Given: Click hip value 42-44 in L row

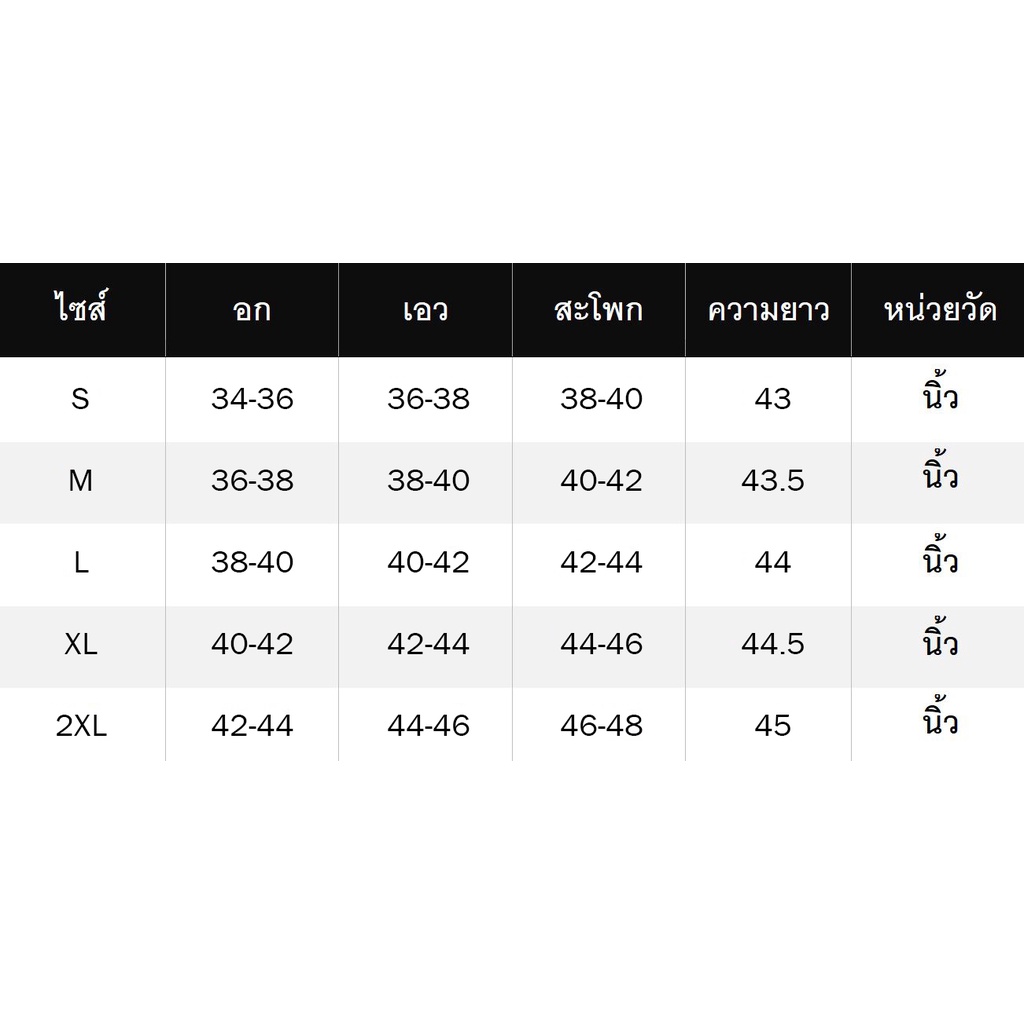Looking at the screenshot, I should [601, 563].
